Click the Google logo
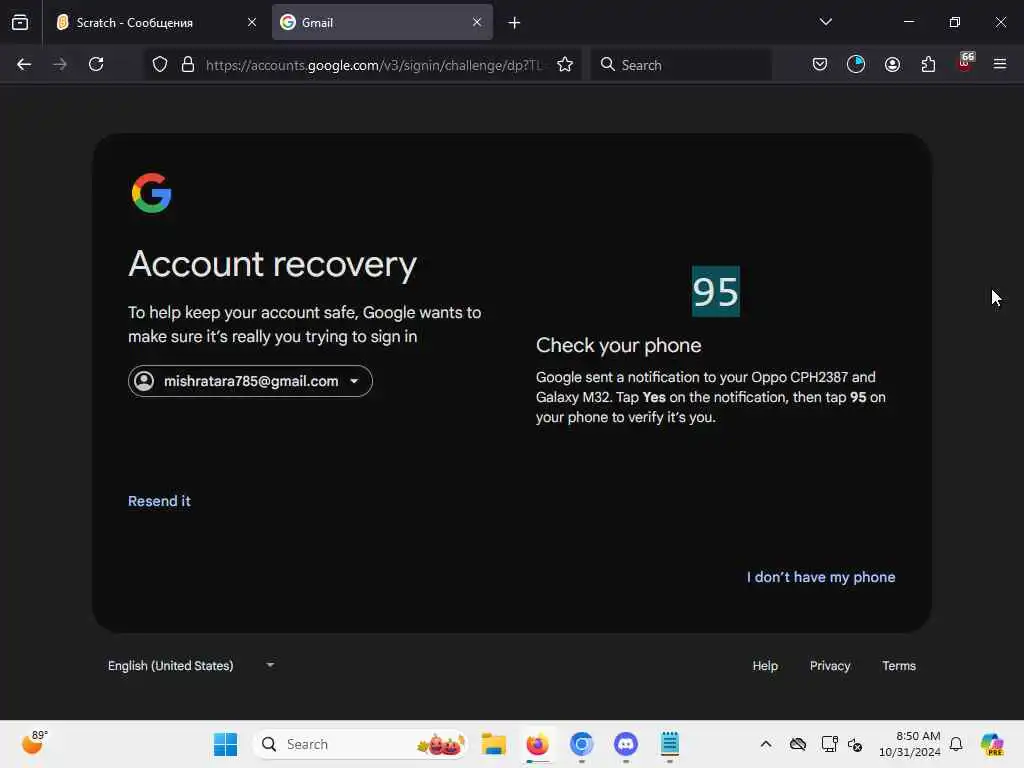This screenshot has height=768, width=1024. (152, 193)
